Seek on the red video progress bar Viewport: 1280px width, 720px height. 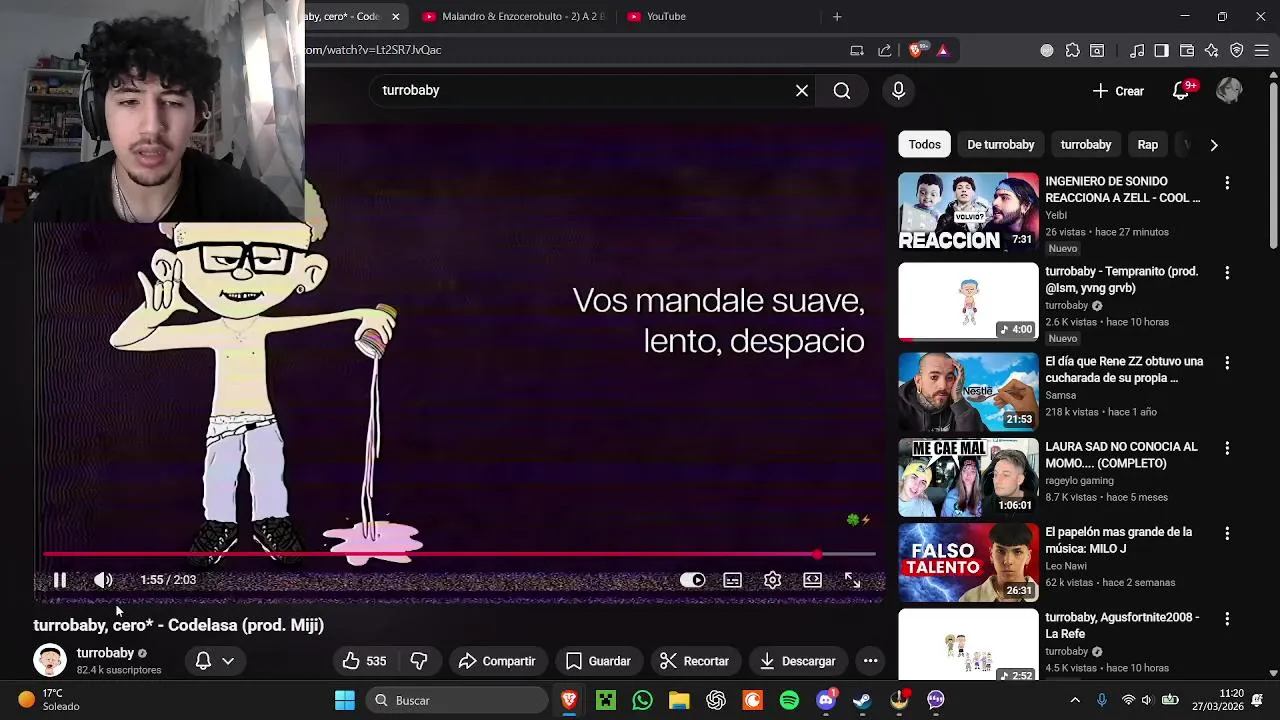pos(460,554)
